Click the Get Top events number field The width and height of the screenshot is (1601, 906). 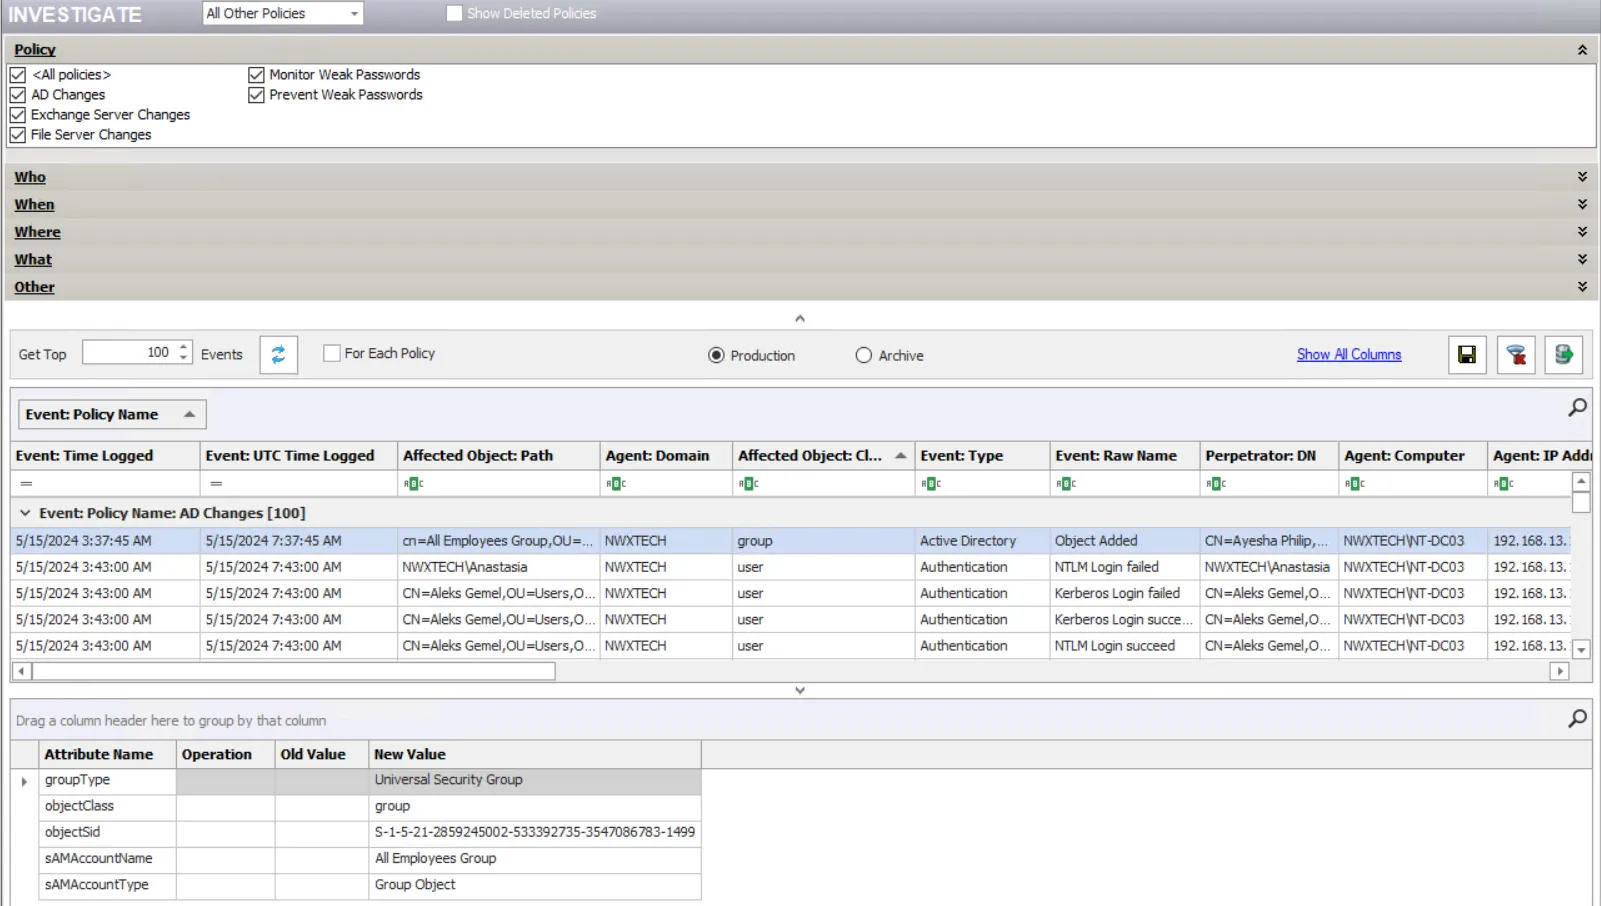pos(128,352)
